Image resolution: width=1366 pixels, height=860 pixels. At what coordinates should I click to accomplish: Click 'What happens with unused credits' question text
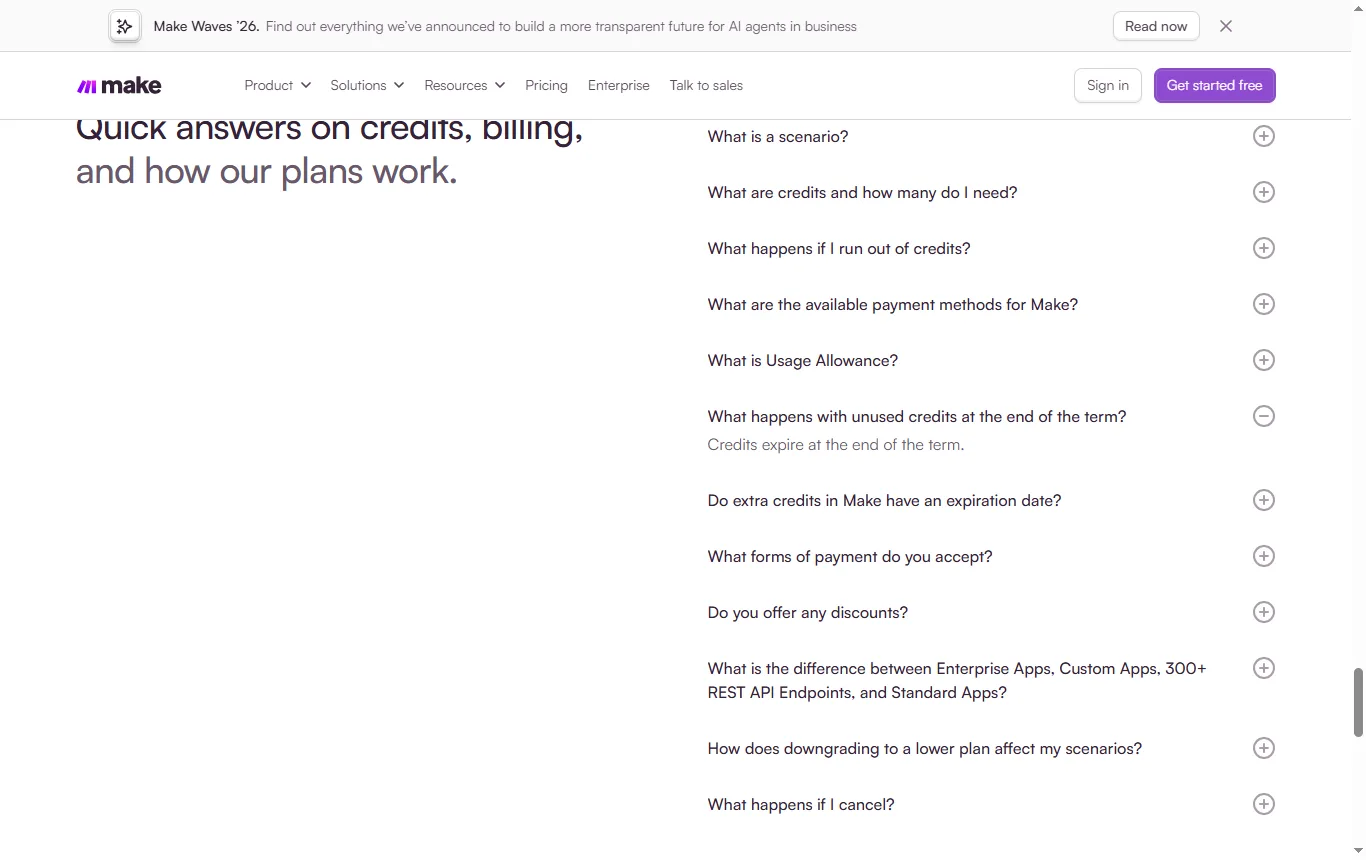[x=917, y=417]
